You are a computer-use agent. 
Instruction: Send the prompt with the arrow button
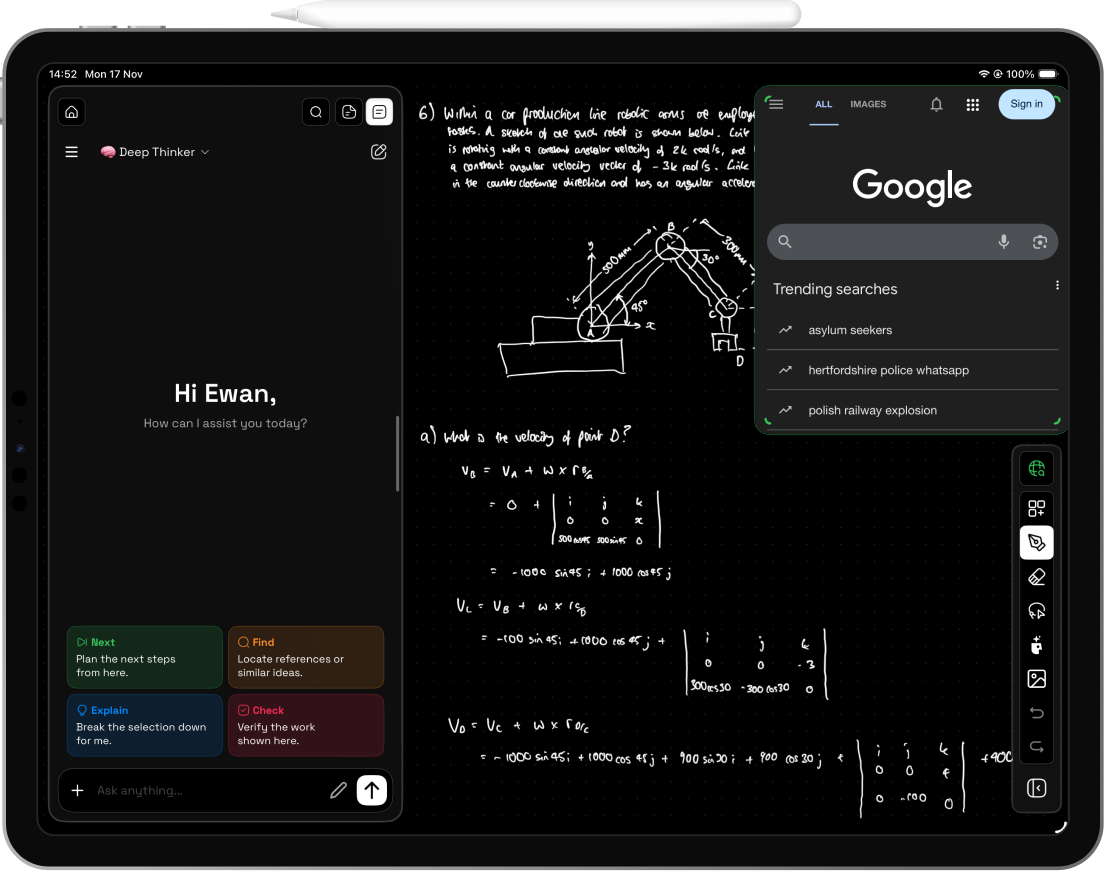(372, 790)
